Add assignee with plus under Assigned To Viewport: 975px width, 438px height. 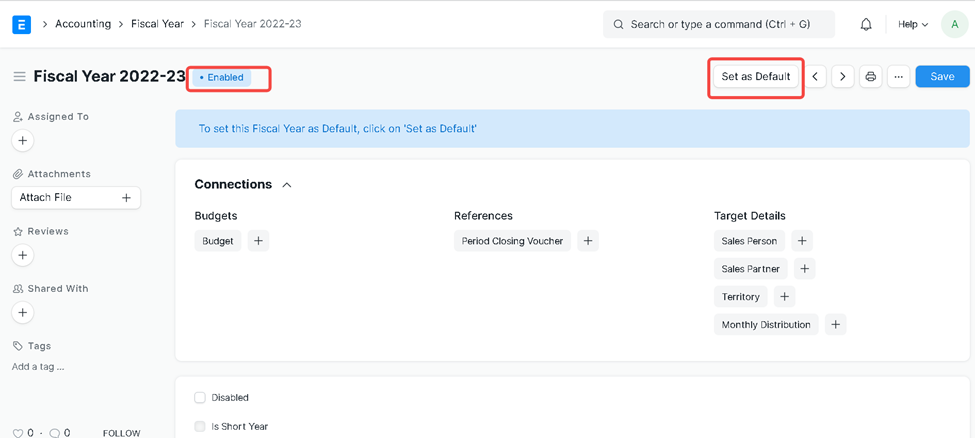coord(23,141)
